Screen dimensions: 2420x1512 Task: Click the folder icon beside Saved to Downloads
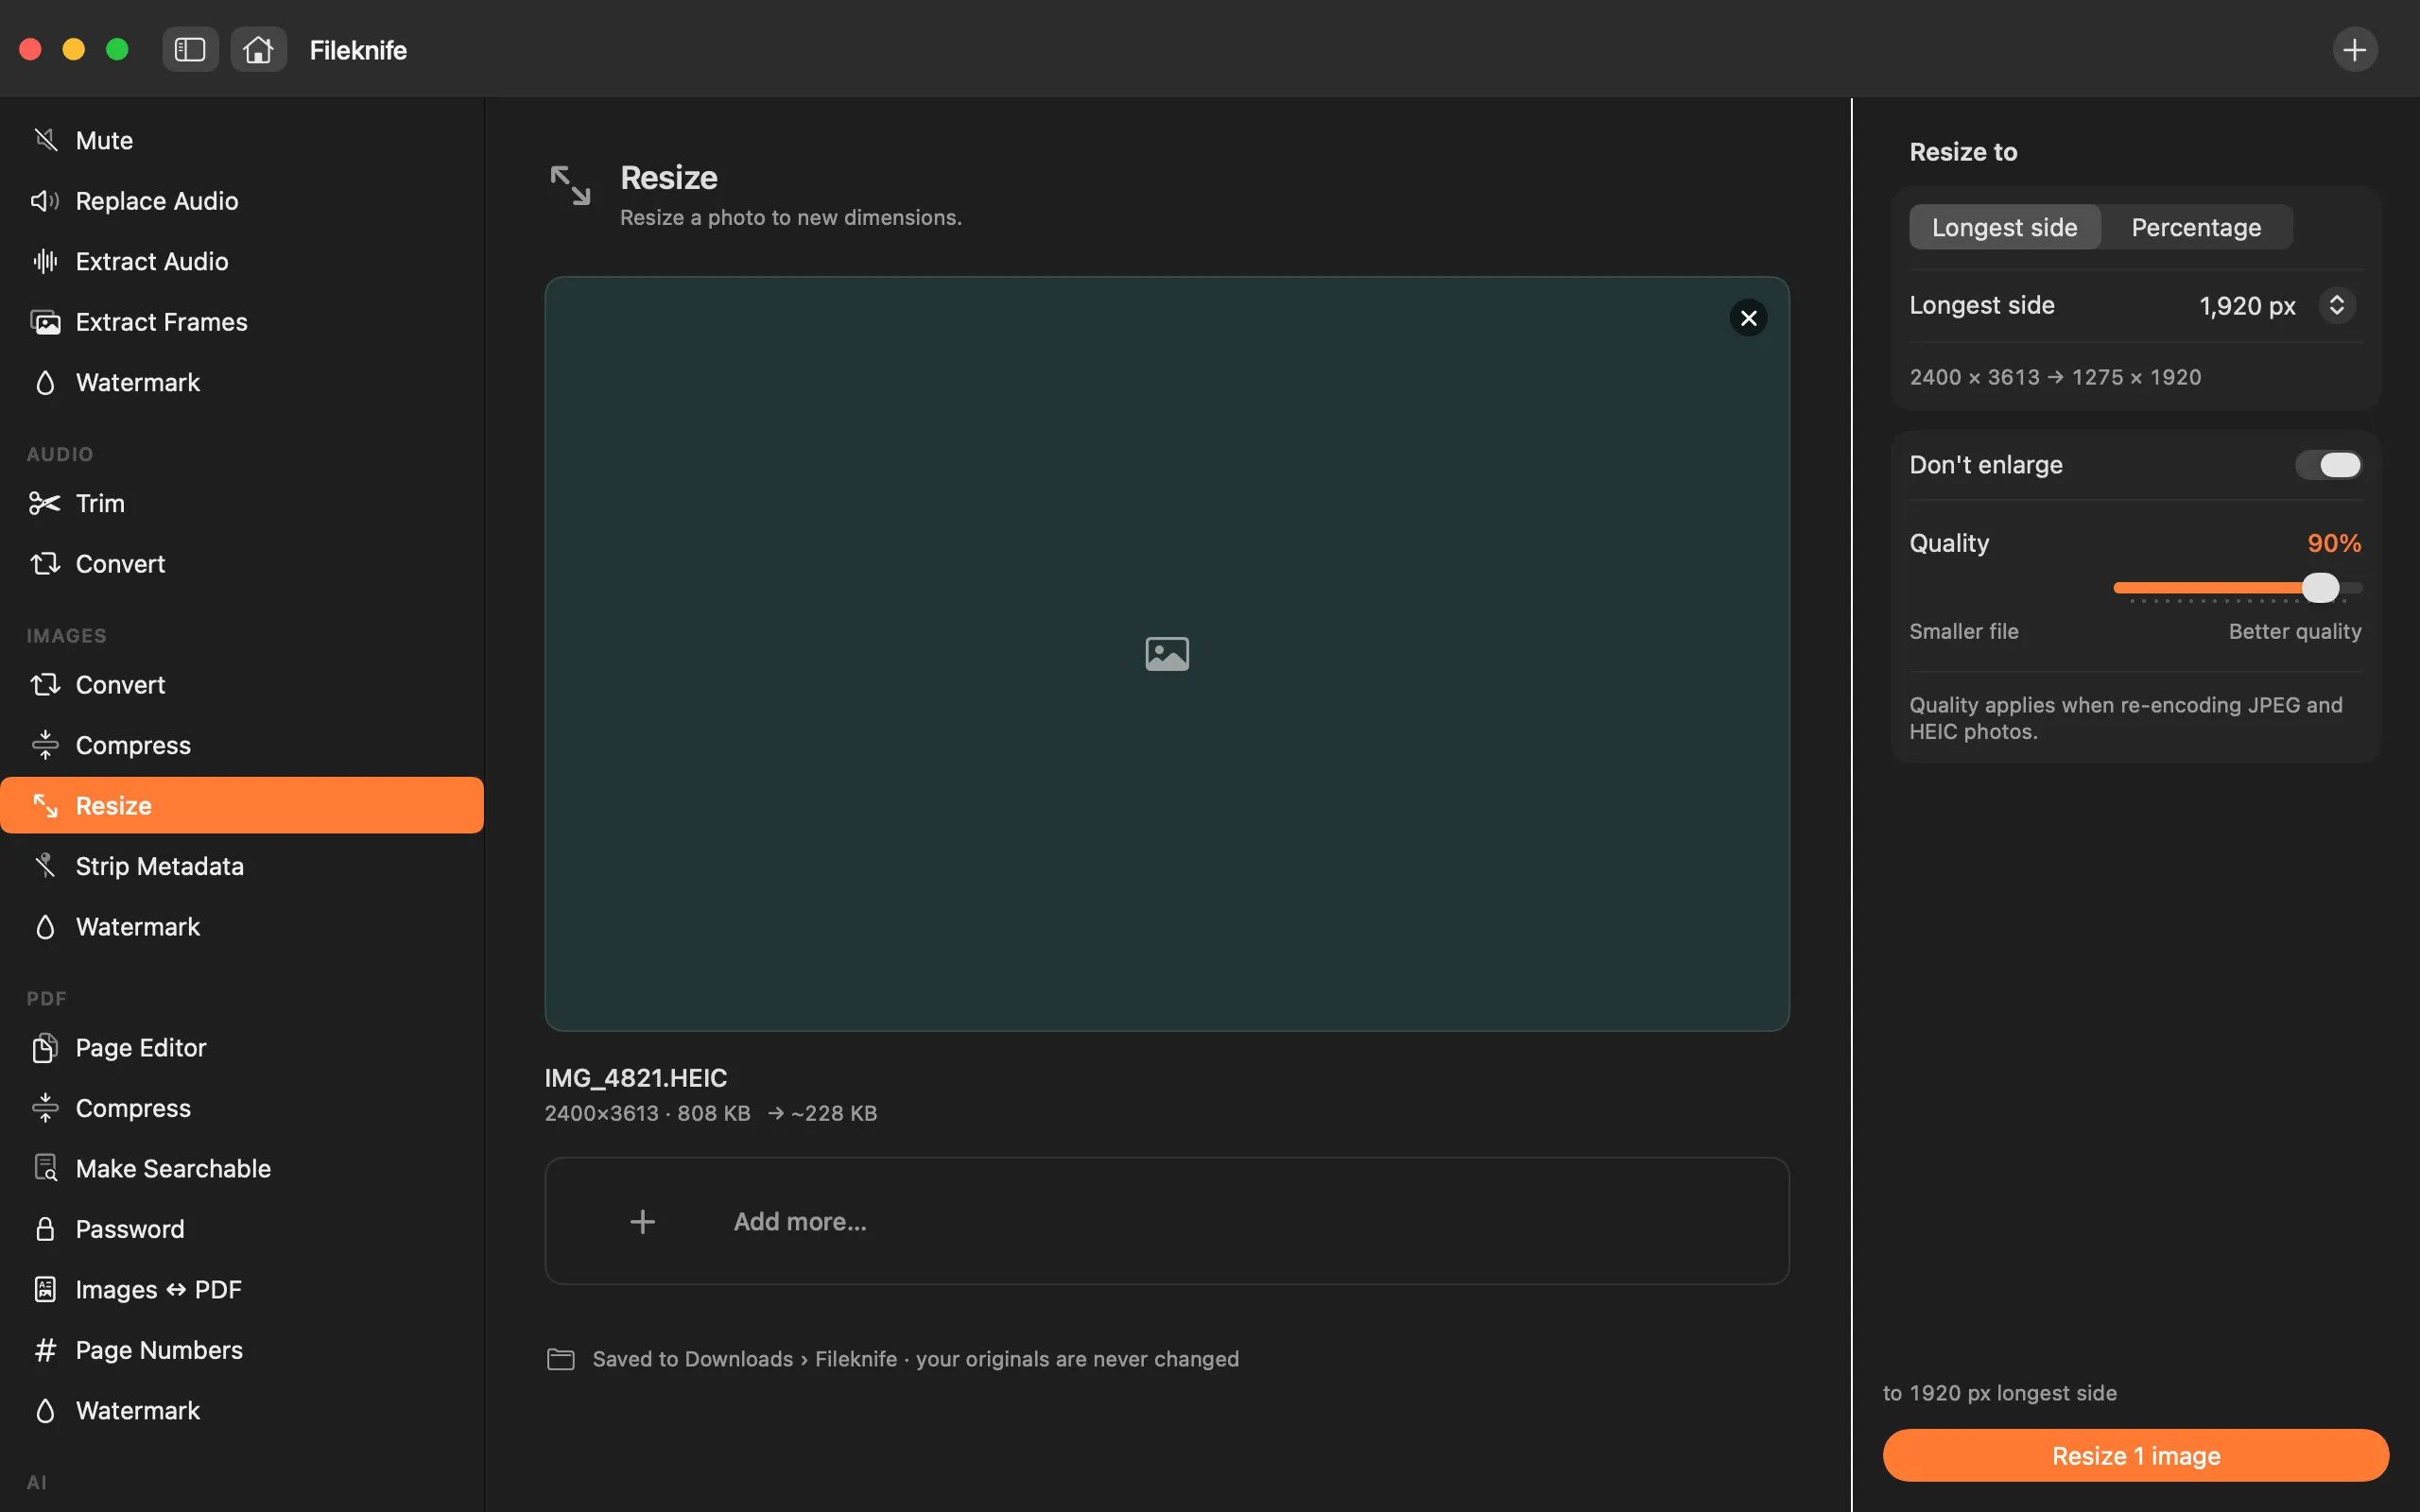(560, 1359)
